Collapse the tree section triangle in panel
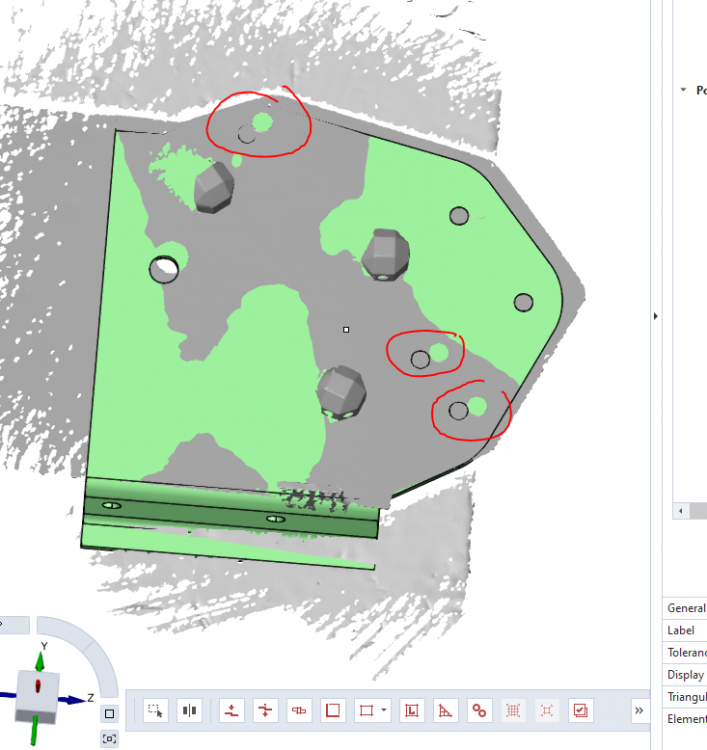Image resolution: width=707 pixels, height=750 pixels. click(x=684, y=90)
